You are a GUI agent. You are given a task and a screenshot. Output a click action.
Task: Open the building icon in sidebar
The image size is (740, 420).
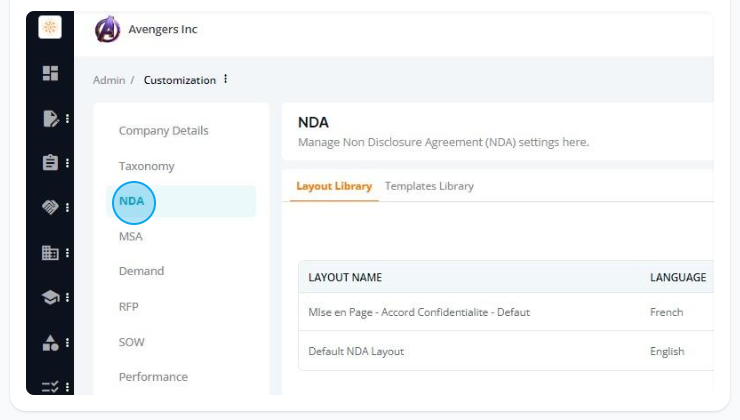(50, 252)
